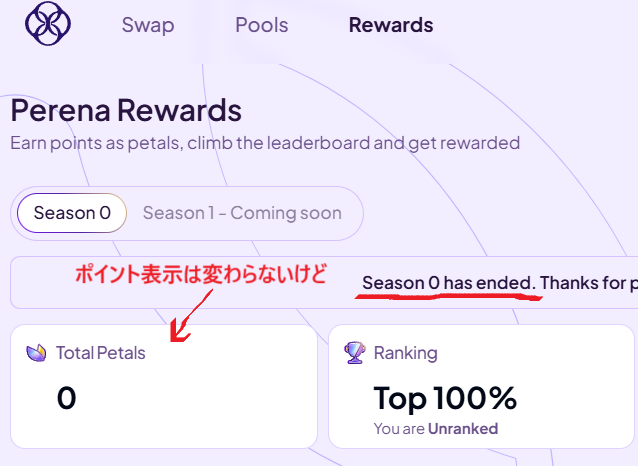The width and height of the screenshot is (638, 466).
Task: Click the Season 0 has ended notice
Action: point(500,282)
